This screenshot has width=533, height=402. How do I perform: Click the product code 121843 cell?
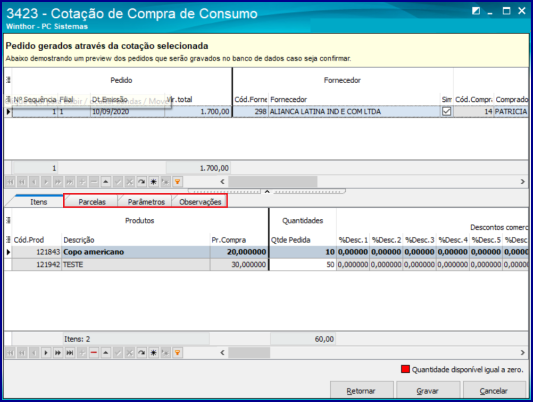[37, 252]
